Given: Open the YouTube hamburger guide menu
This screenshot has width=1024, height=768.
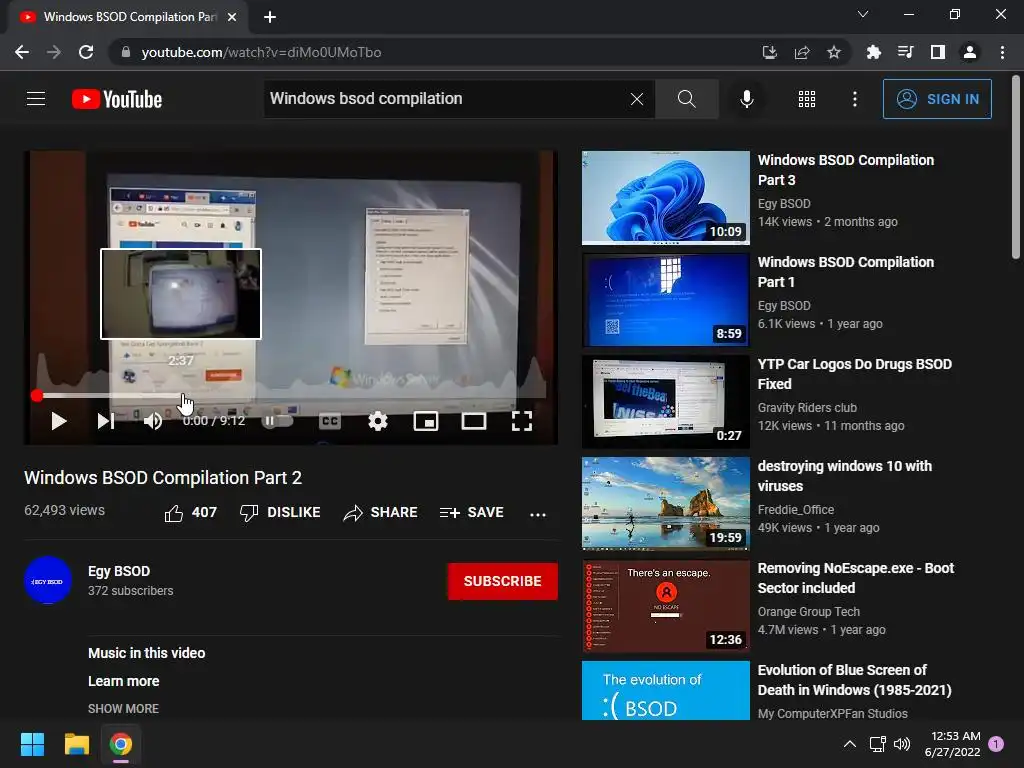Looking at the screenshot, I should 36,99.
